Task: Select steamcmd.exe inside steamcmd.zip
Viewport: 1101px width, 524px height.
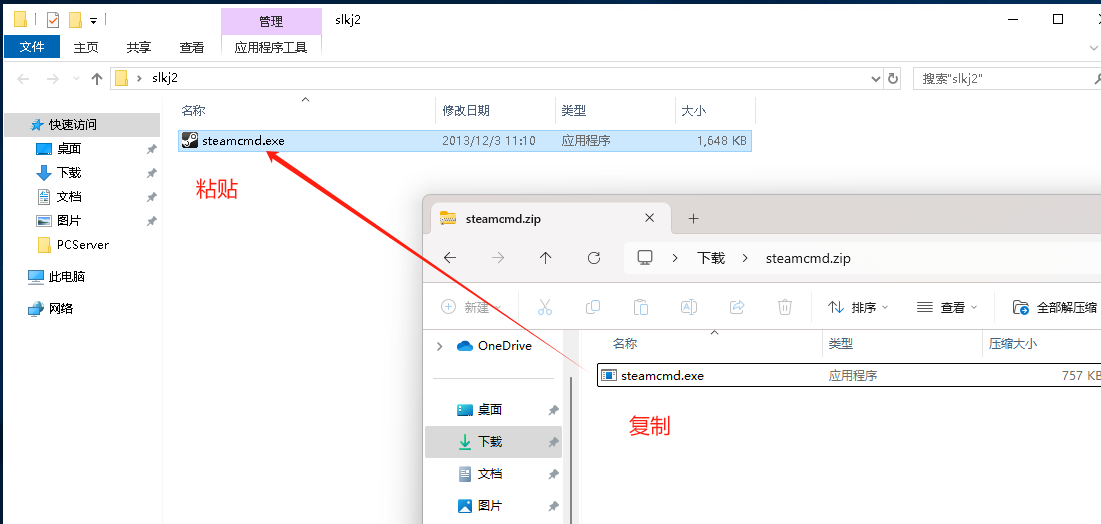Action: (x=849, y=376)
